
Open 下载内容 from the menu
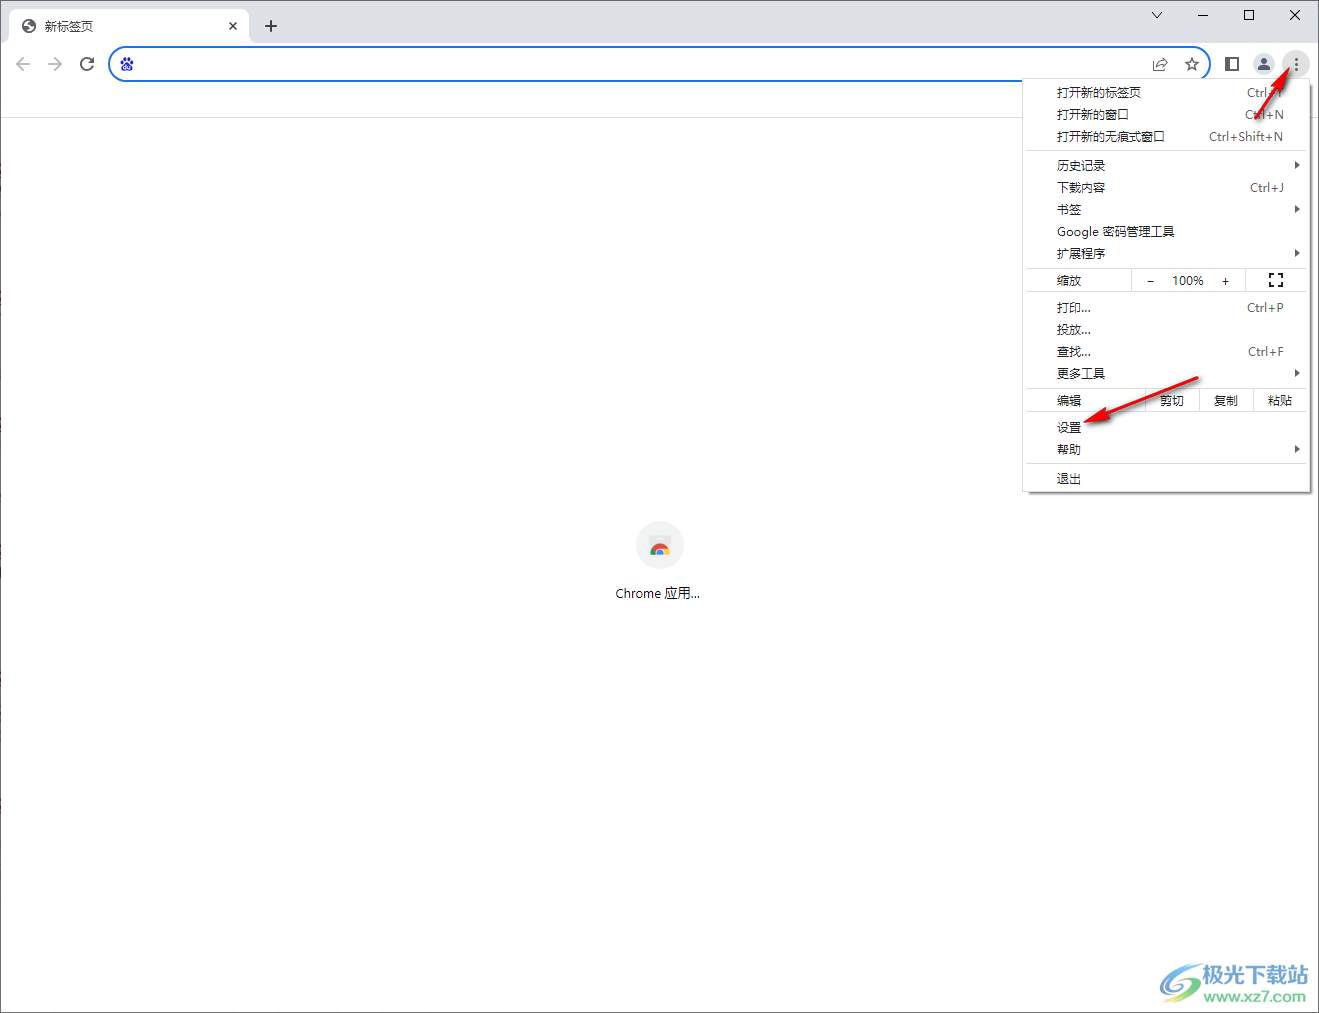(1166, 187)
